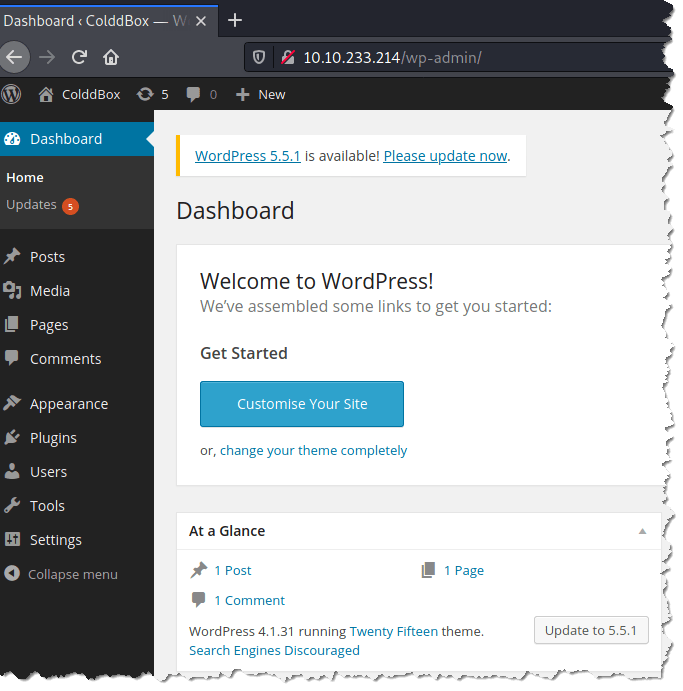
Task: Click the updates refresh icon showing 5
Action: point(146,94)
